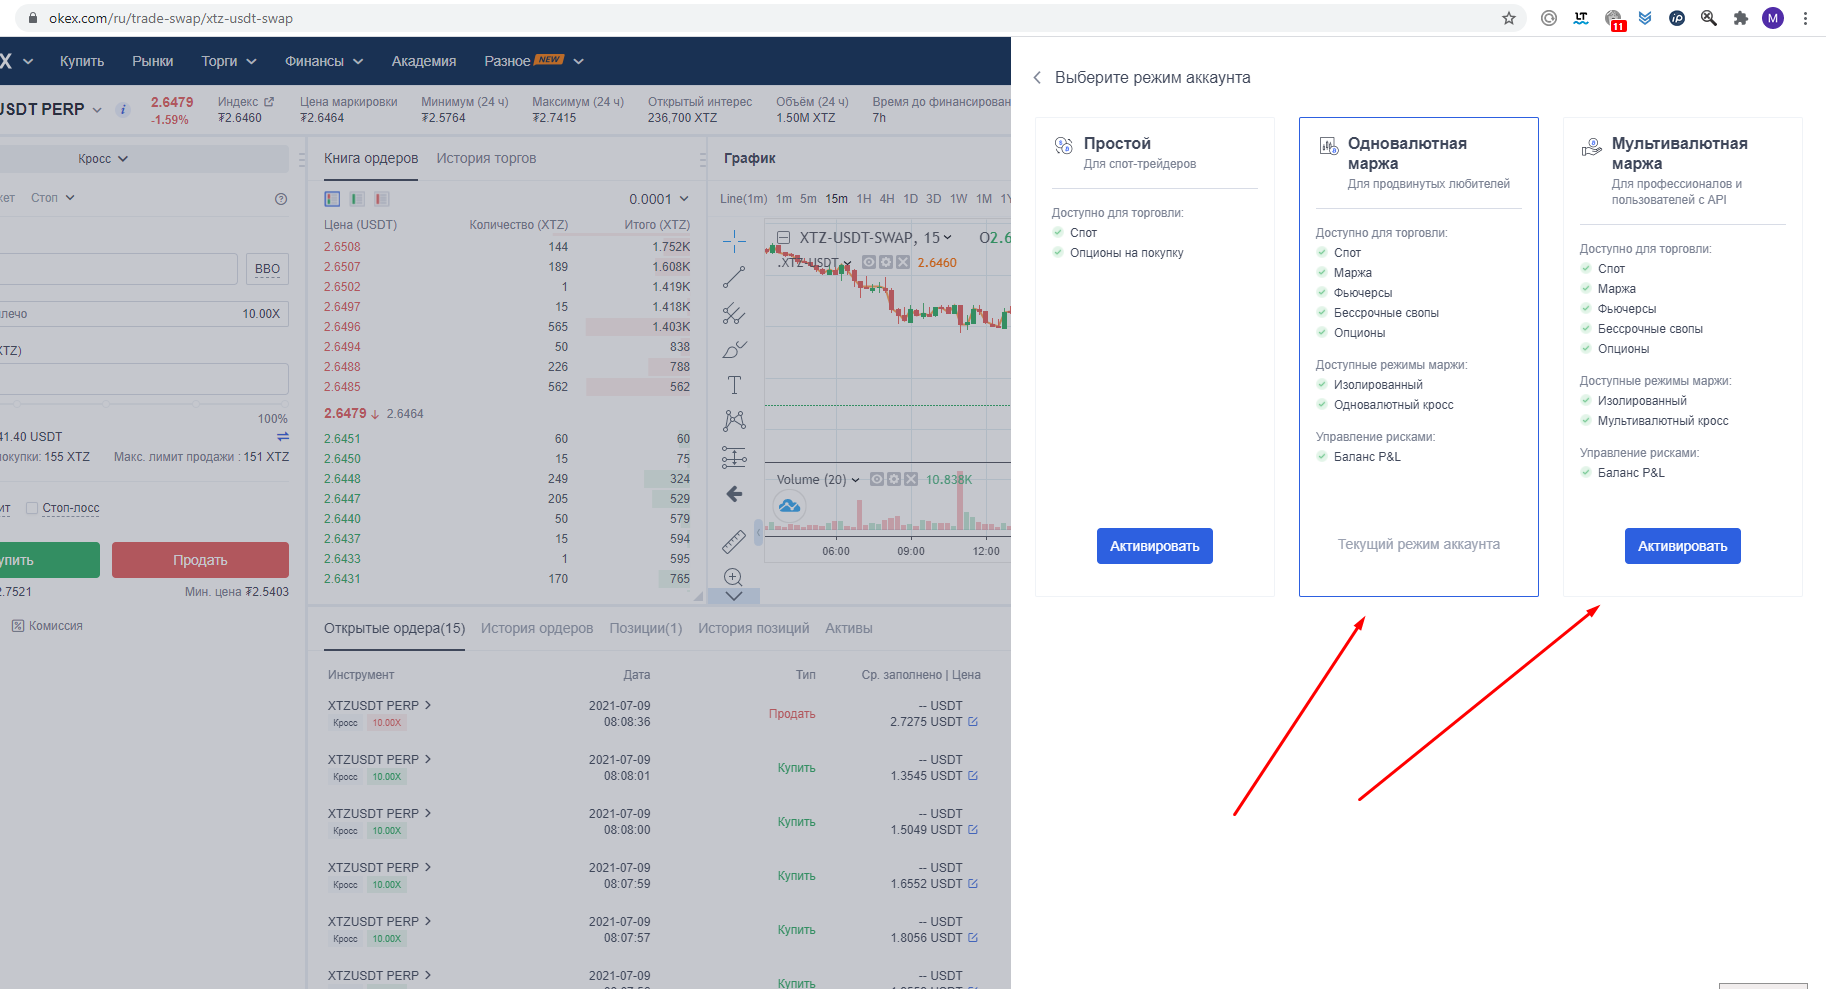Open settings of .XTZ-USDT indicator
1826x989 pixels.
click(886, 262)
